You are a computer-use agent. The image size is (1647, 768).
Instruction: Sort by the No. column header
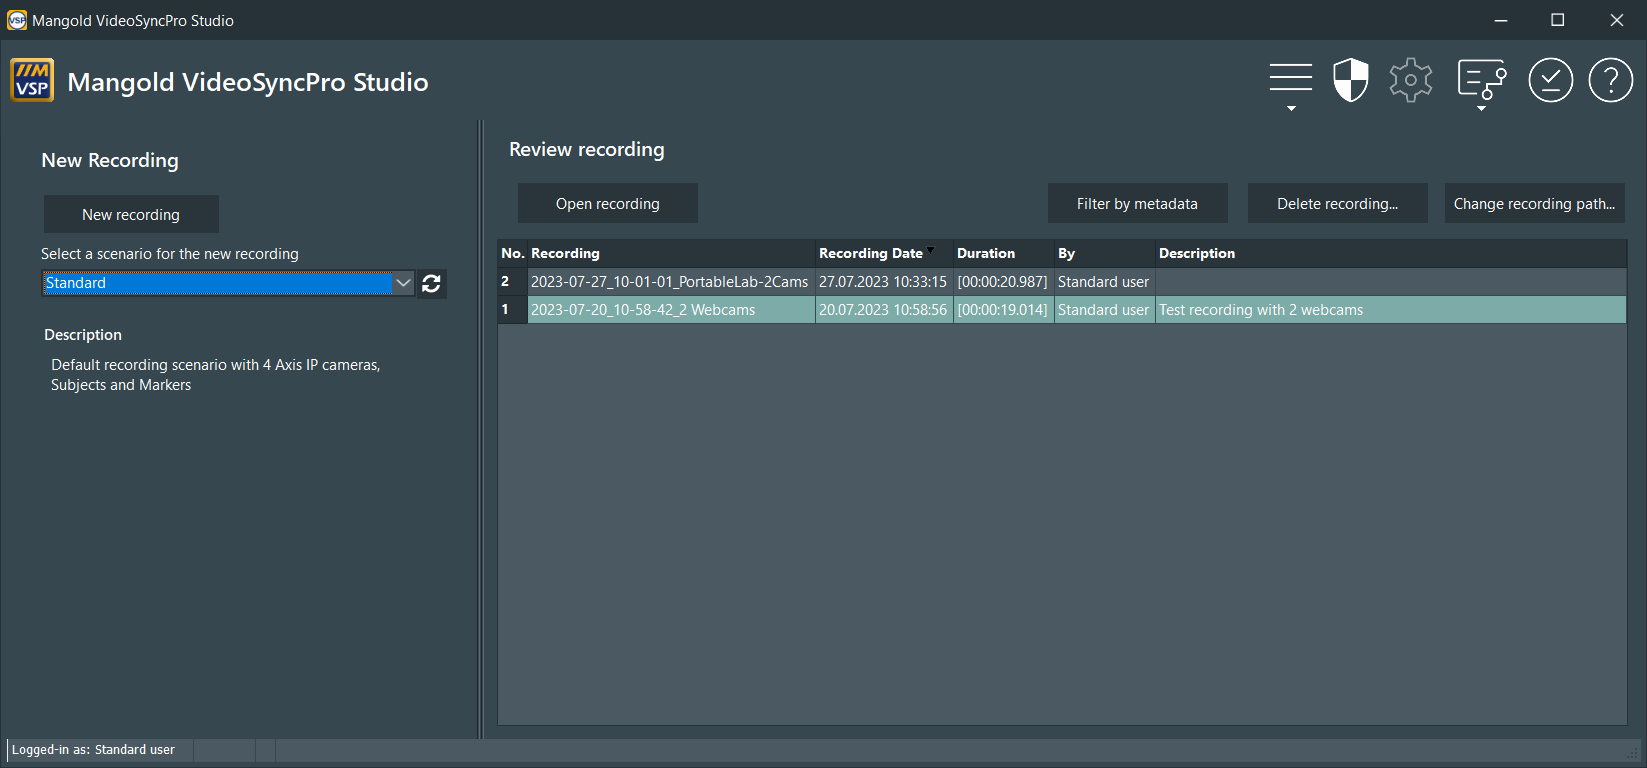tap(513, 253)
